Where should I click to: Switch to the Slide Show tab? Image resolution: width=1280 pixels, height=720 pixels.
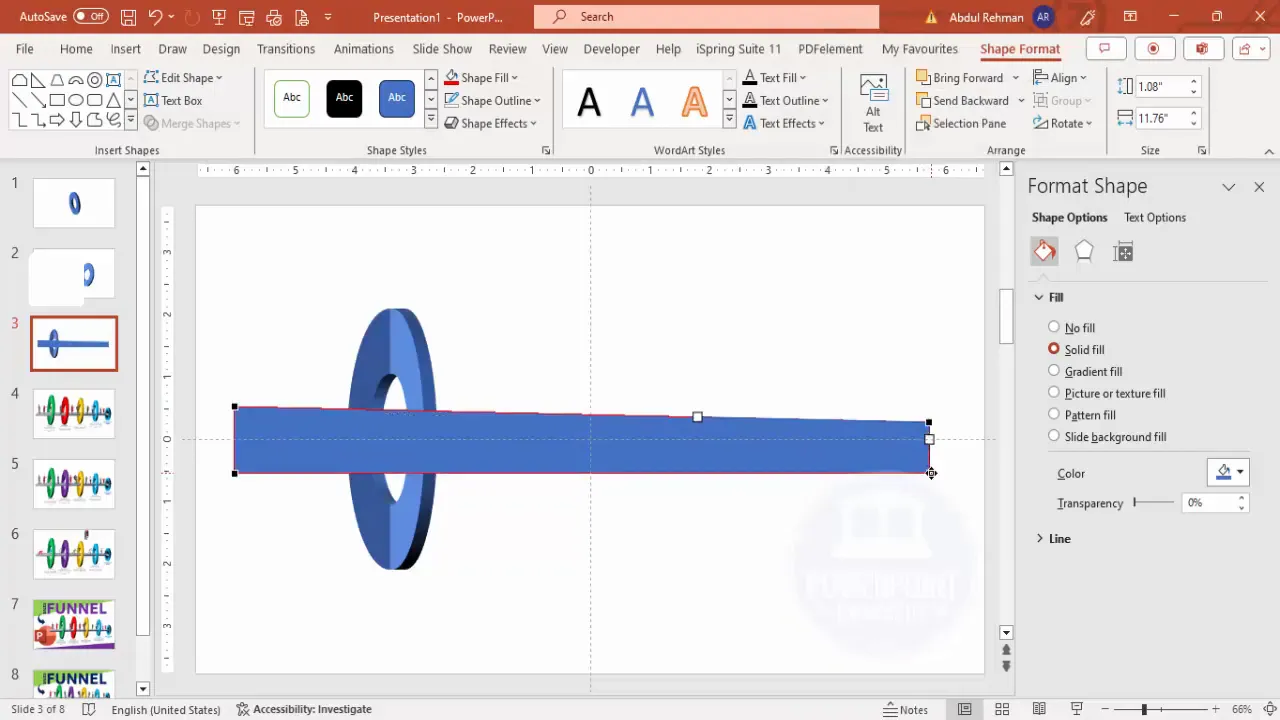442,49
